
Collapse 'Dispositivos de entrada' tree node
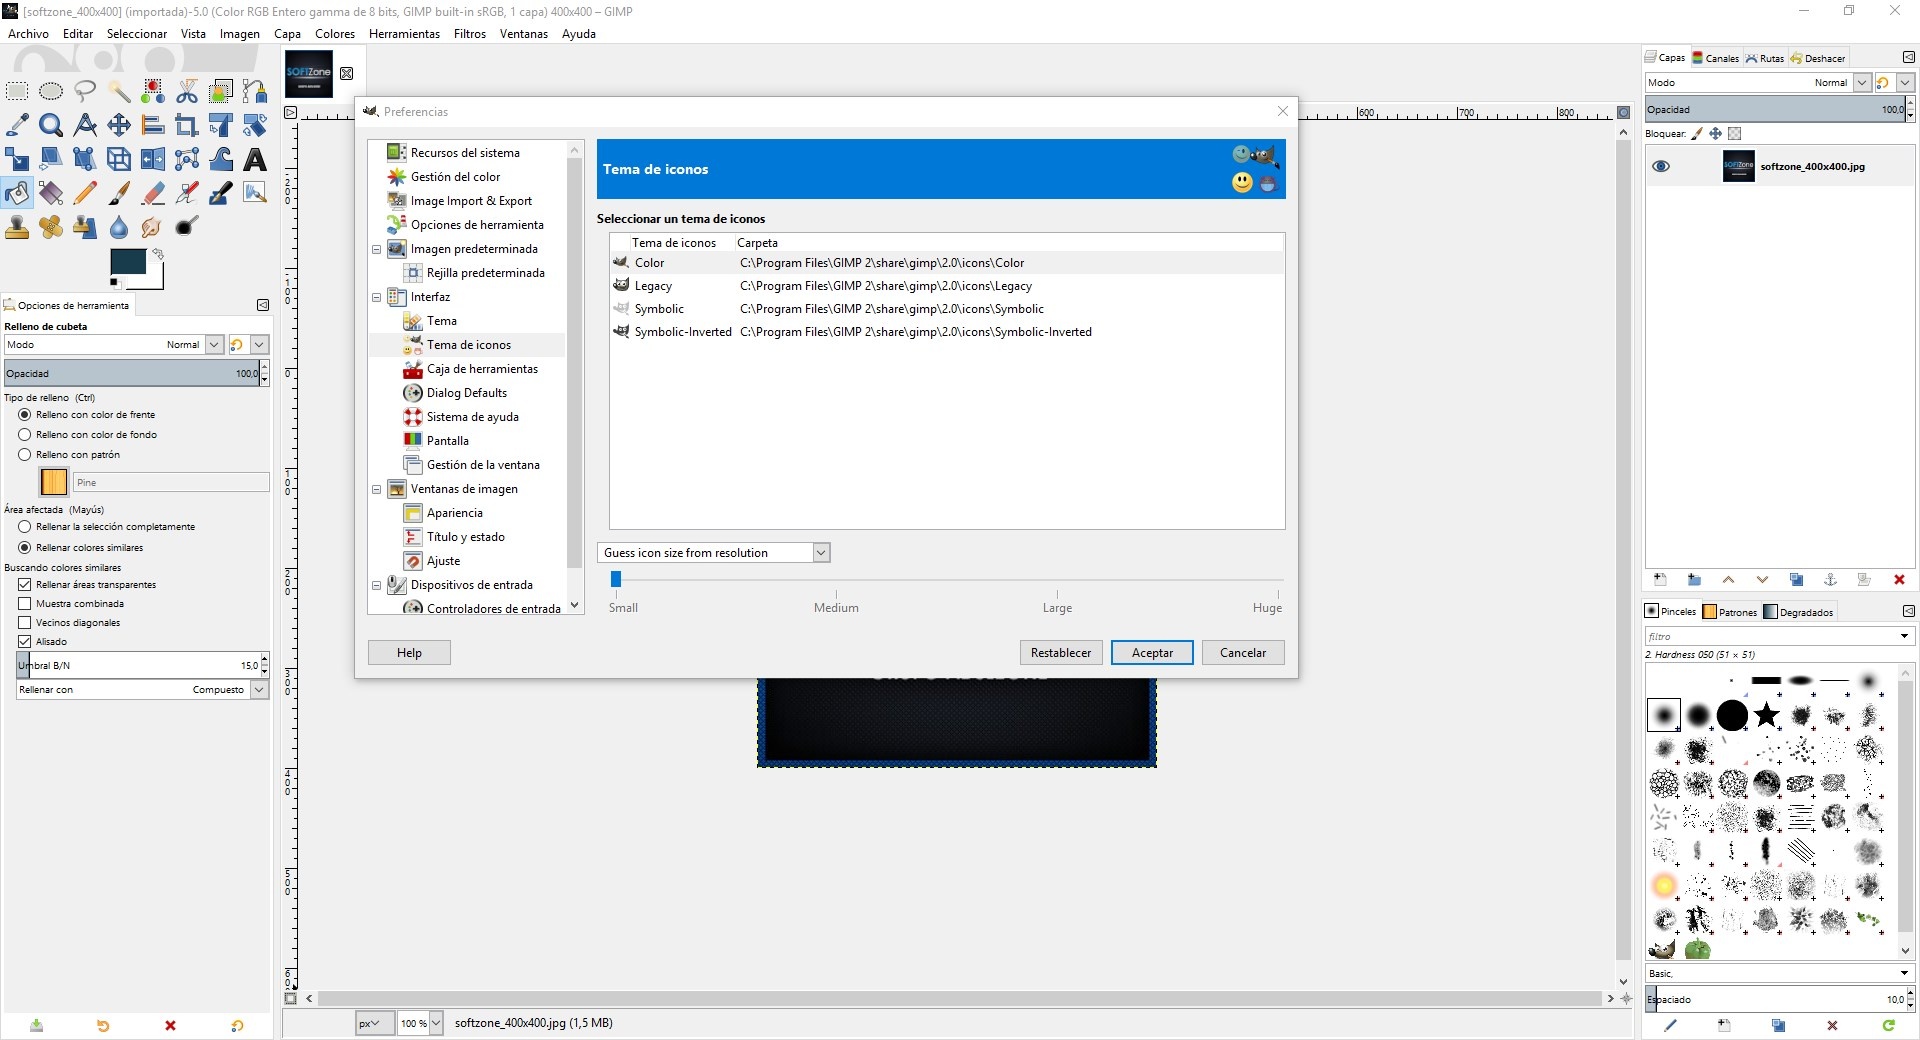[377, 585]
